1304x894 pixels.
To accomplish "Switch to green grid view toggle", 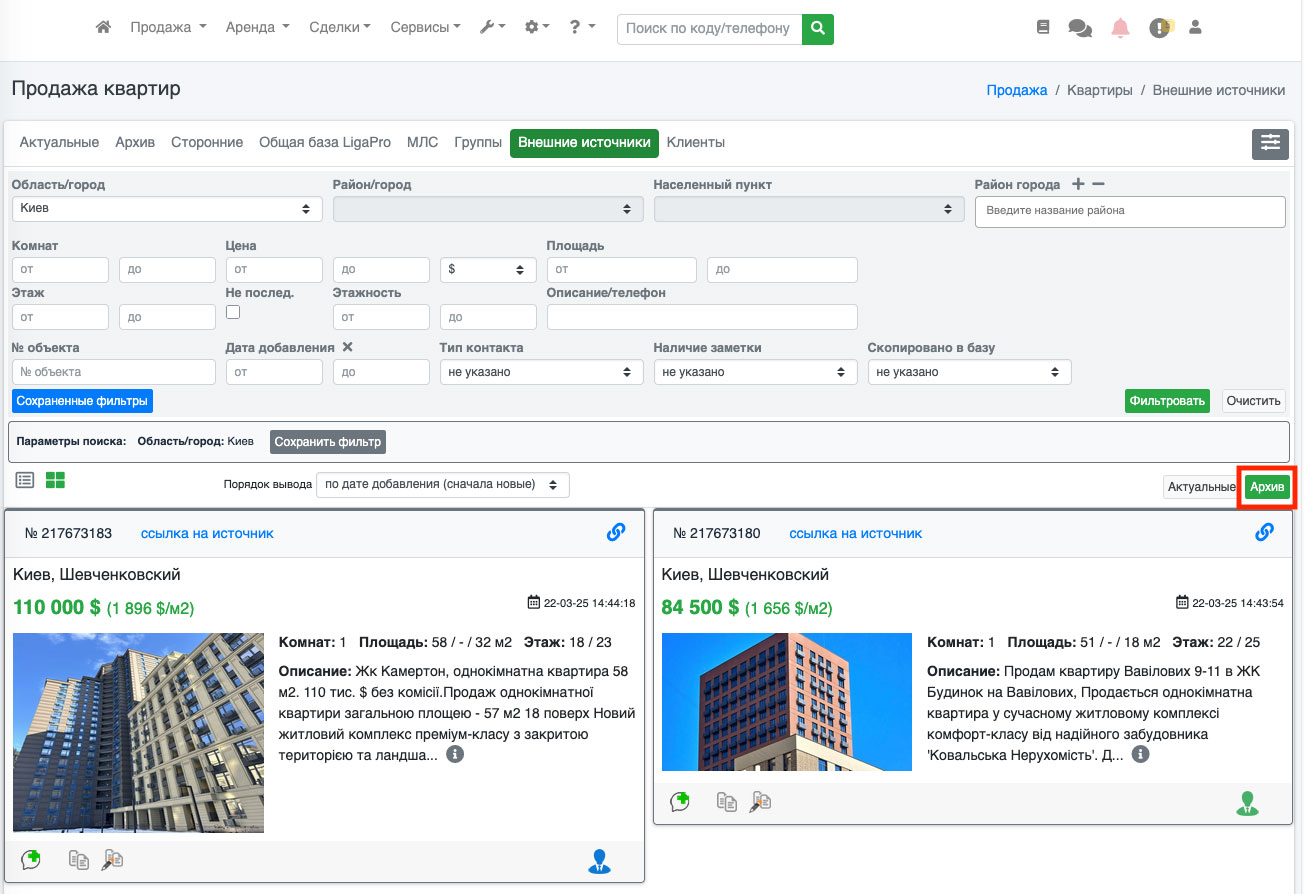I will [x=55, y=480].
